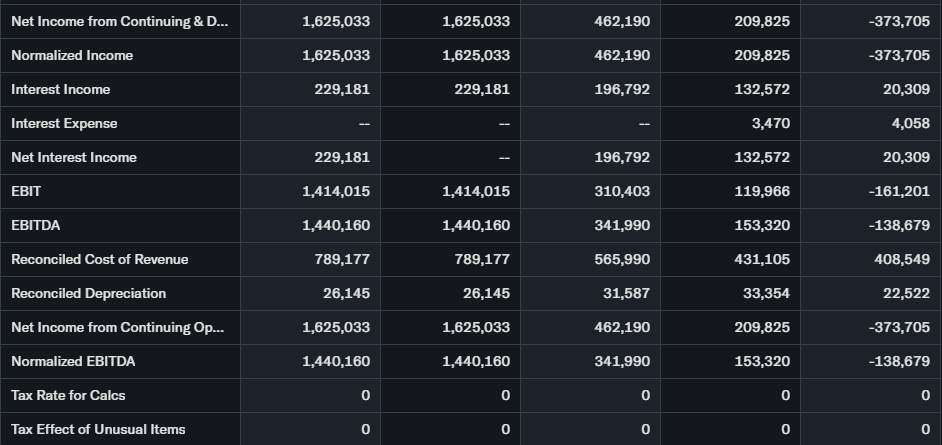Select the Interest Expense row label
942x445 pixels.
pos(64,123)
